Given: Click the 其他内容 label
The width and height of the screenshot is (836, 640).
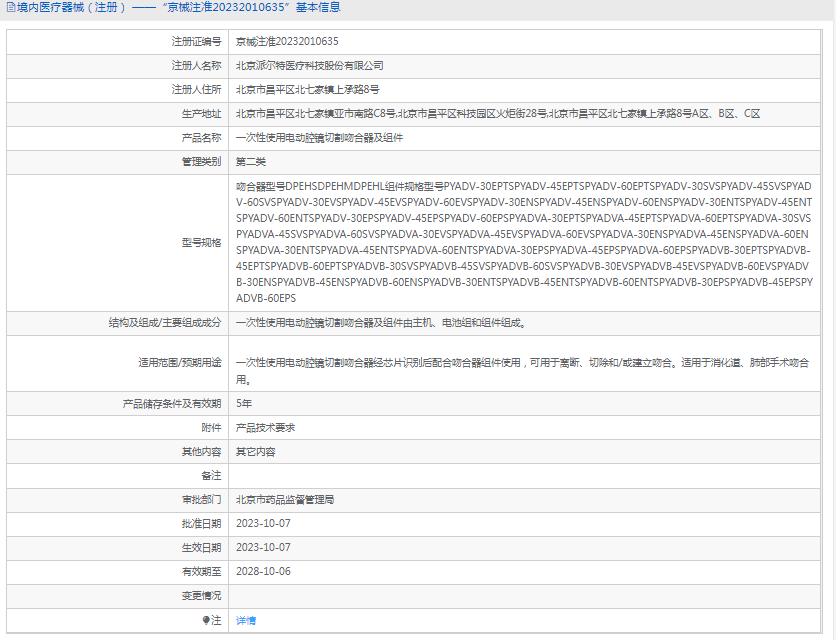Looking at the screenshot, I should point(201,452).
